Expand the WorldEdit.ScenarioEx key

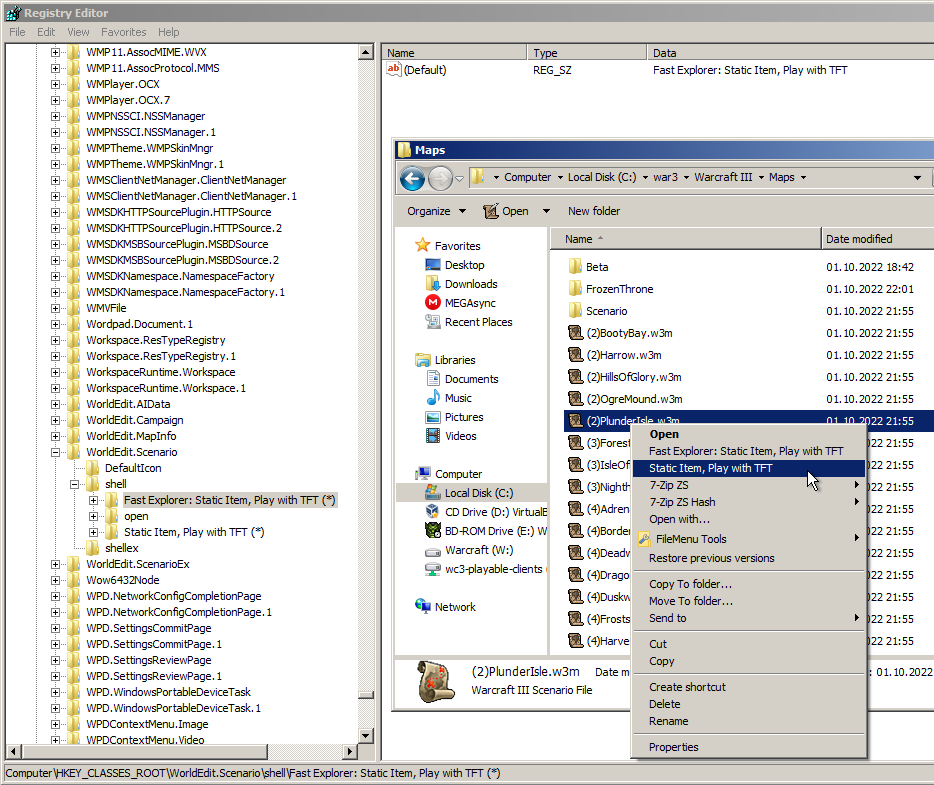point(55,565)
